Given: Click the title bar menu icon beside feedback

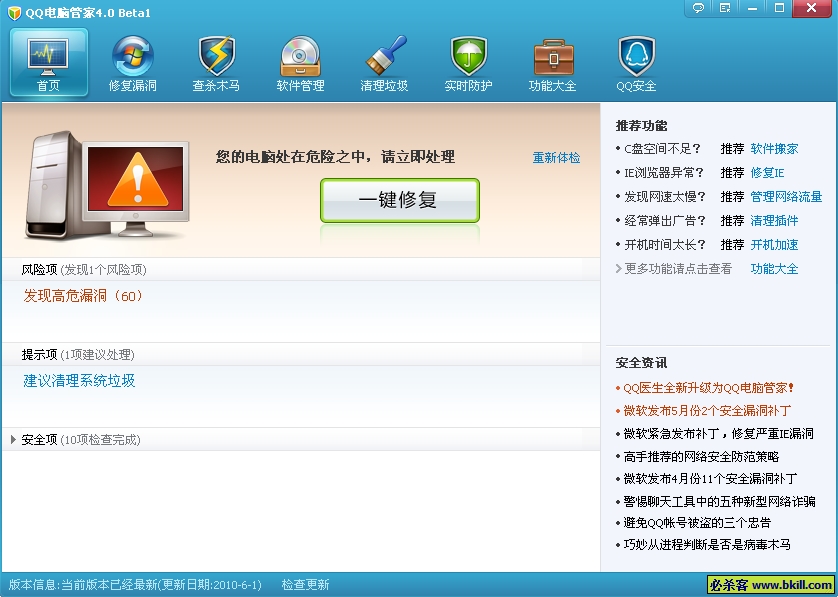Looking at the screenshot, I should click(725, 8).
